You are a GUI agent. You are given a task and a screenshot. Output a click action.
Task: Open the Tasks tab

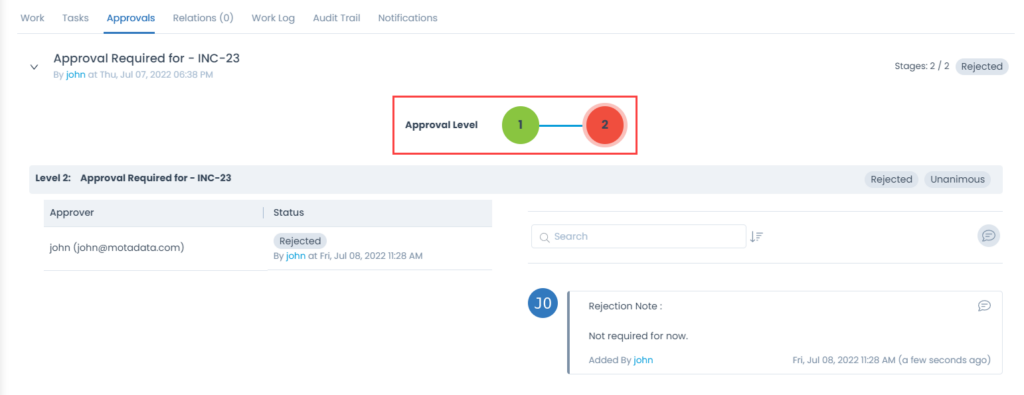[x=75, y=18]
